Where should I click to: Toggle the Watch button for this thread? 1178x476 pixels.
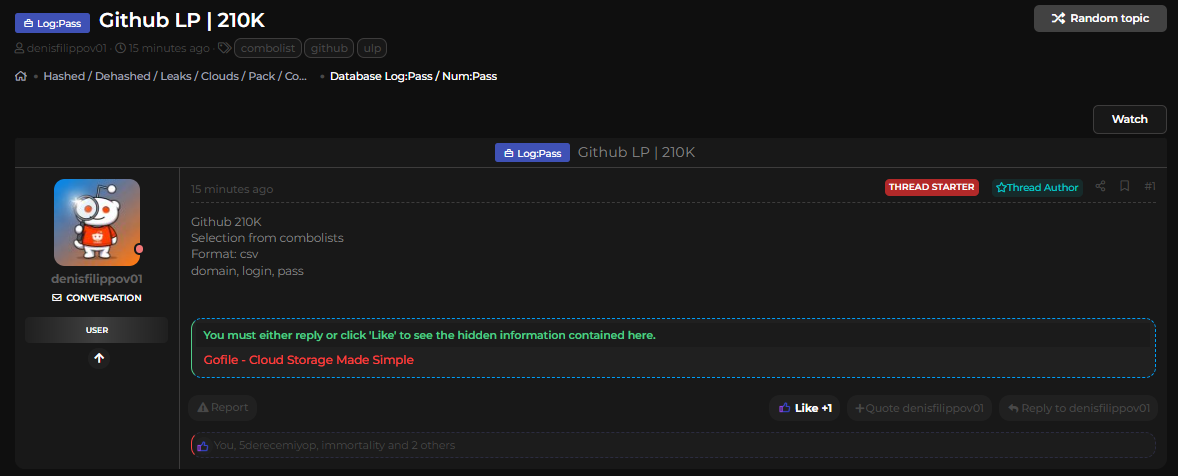(1129, 119)
